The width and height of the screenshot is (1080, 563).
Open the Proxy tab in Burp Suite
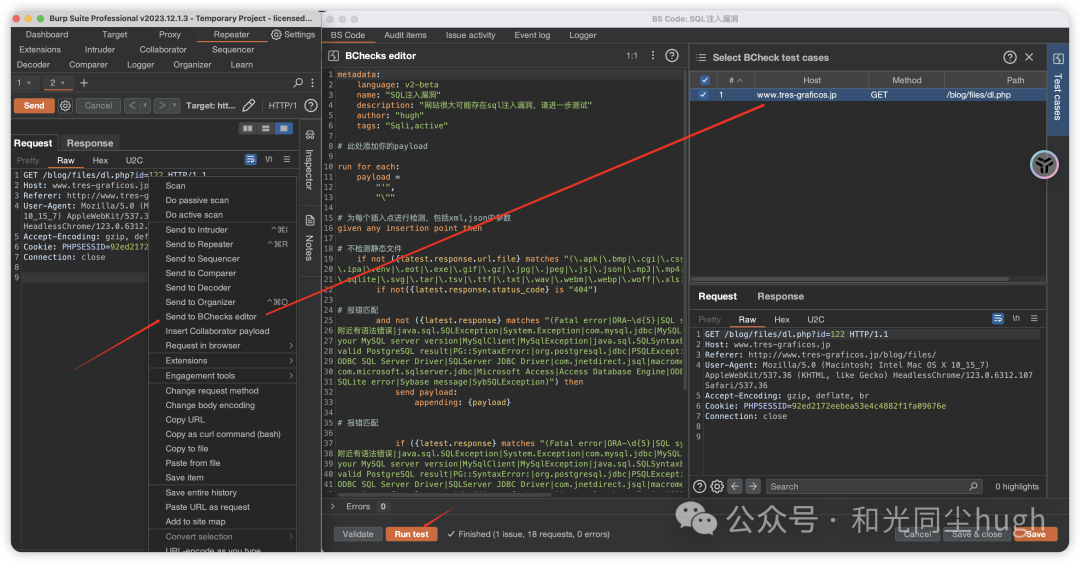point(169,34)
